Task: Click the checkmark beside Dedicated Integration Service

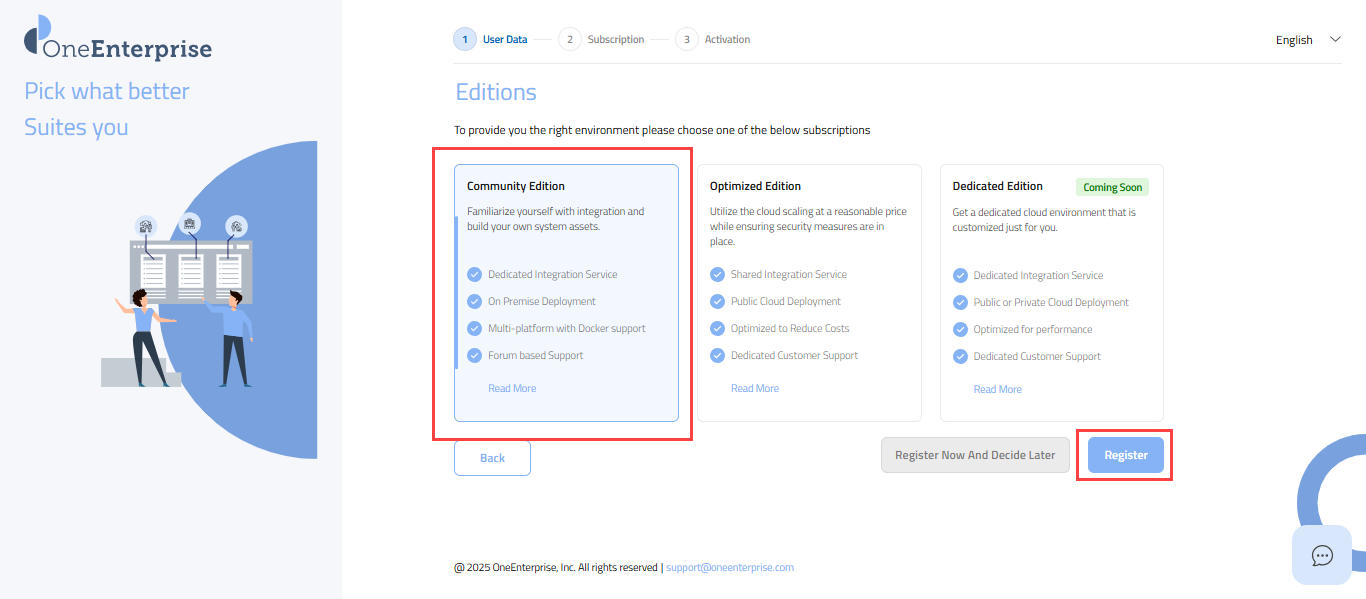Action: coord(474,274)
